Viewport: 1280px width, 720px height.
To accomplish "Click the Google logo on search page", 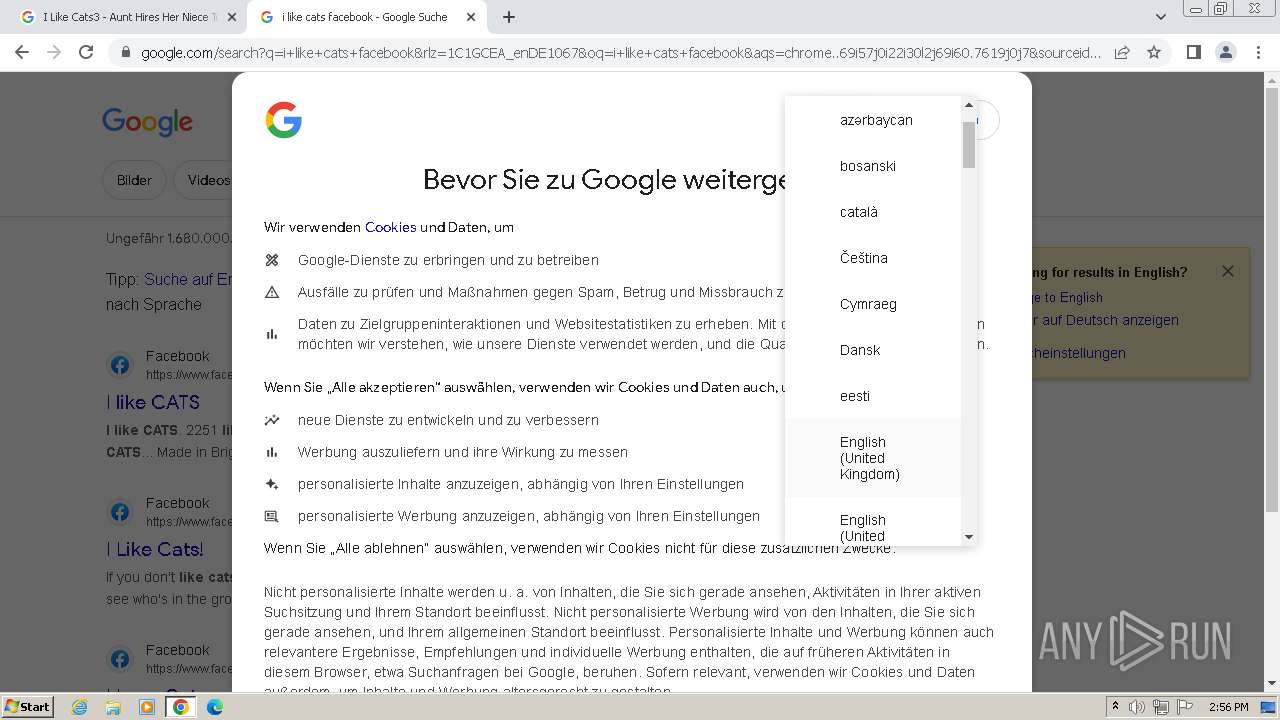I will [x=147, y=122].
